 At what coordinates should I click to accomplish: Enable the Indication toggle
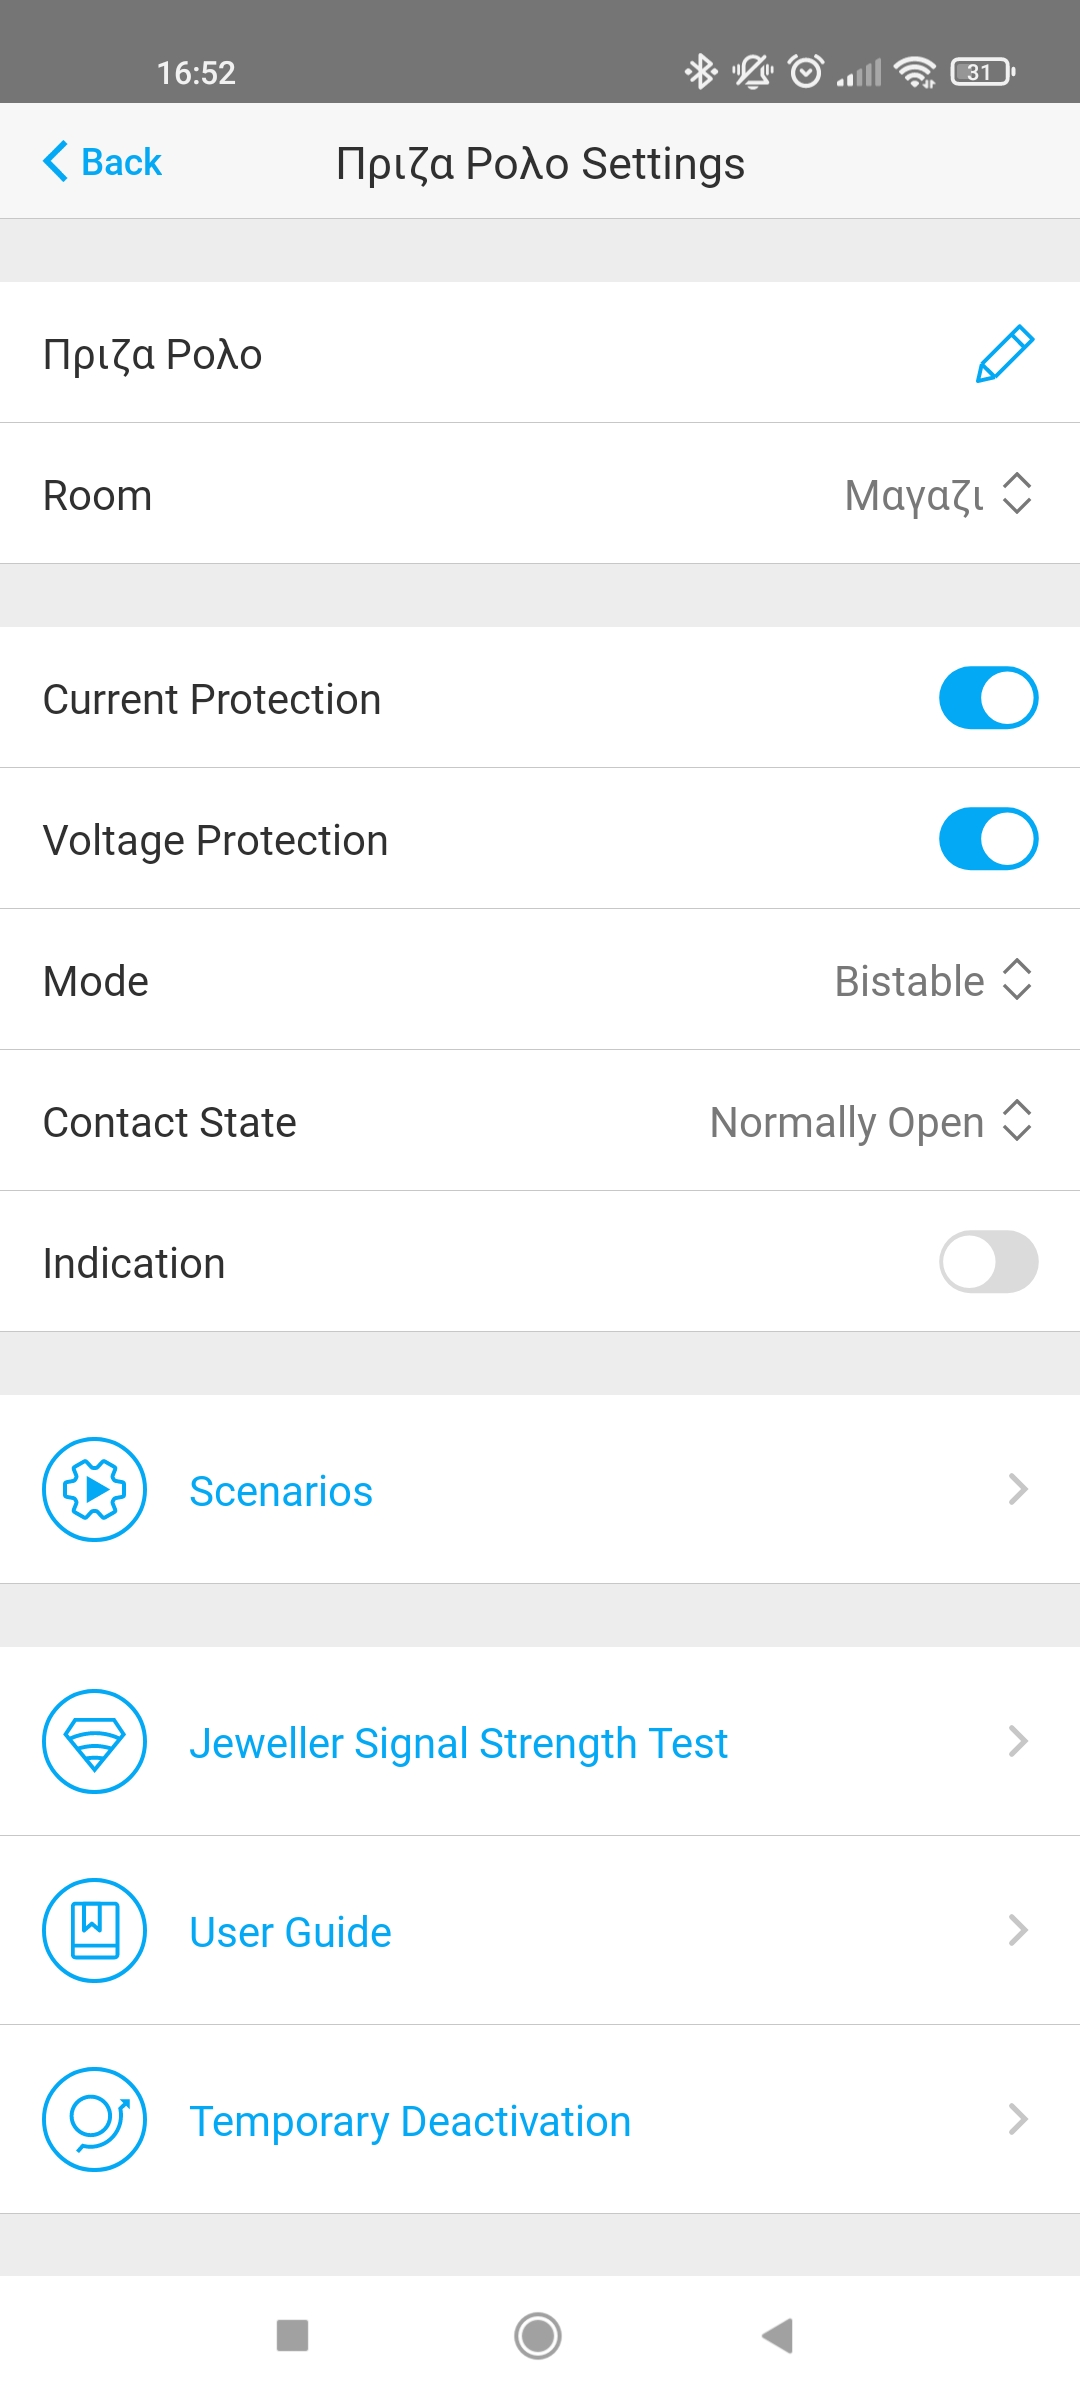pos(988,1261)
